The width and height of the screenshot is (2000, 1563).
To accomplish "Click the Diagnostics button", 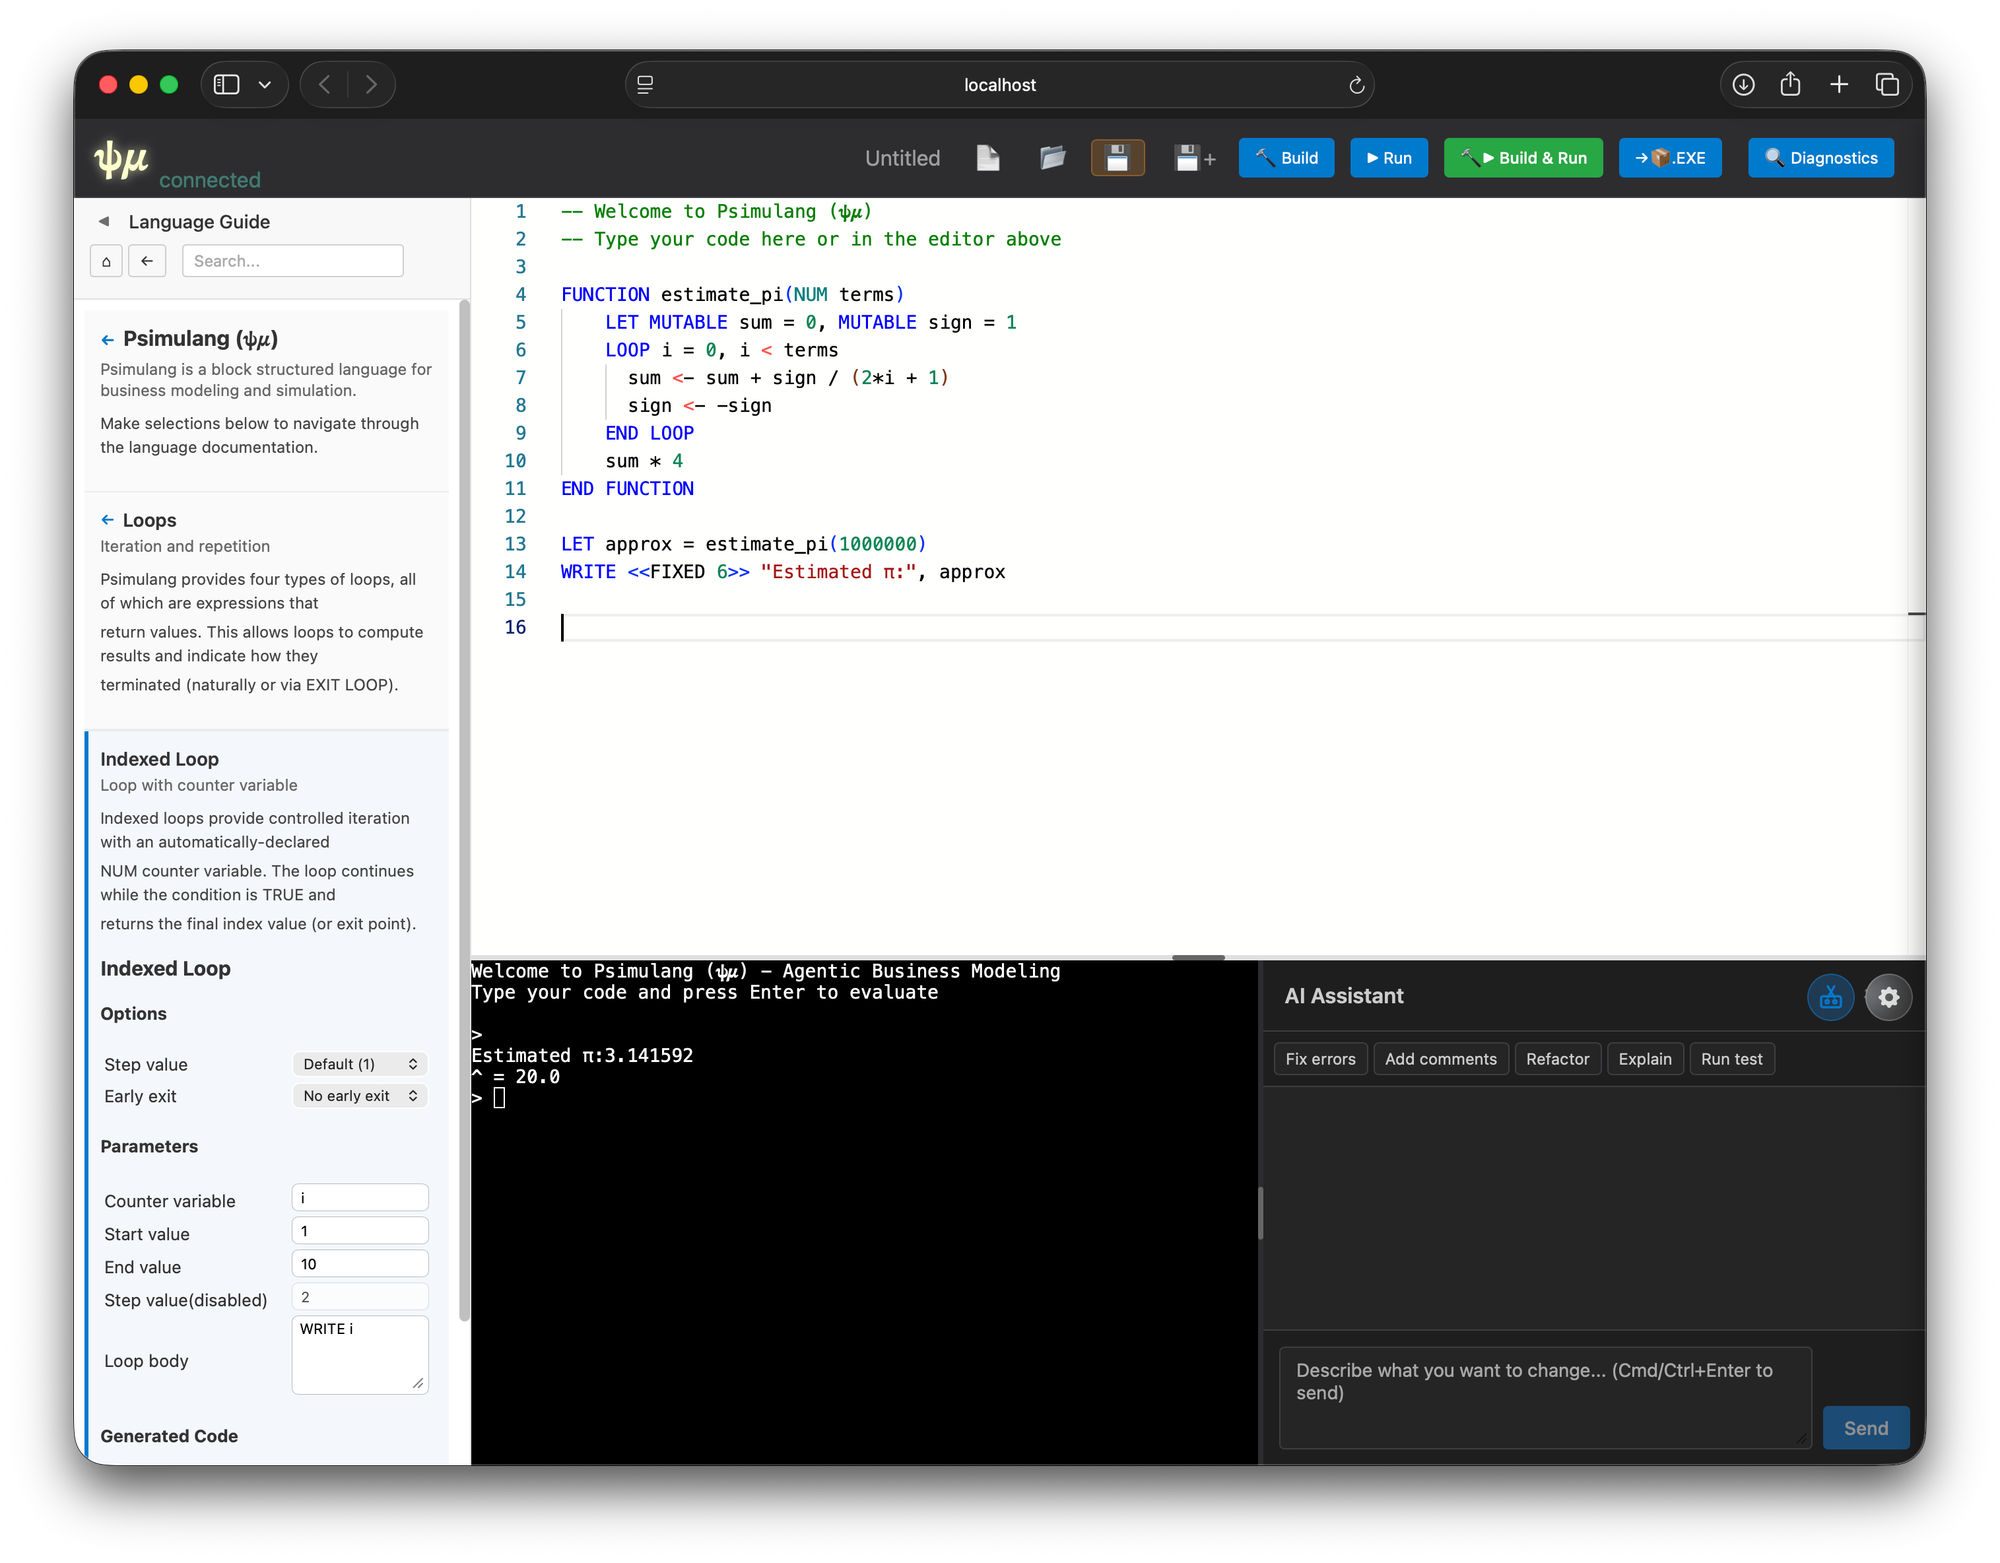I will tap(1820, 158).
